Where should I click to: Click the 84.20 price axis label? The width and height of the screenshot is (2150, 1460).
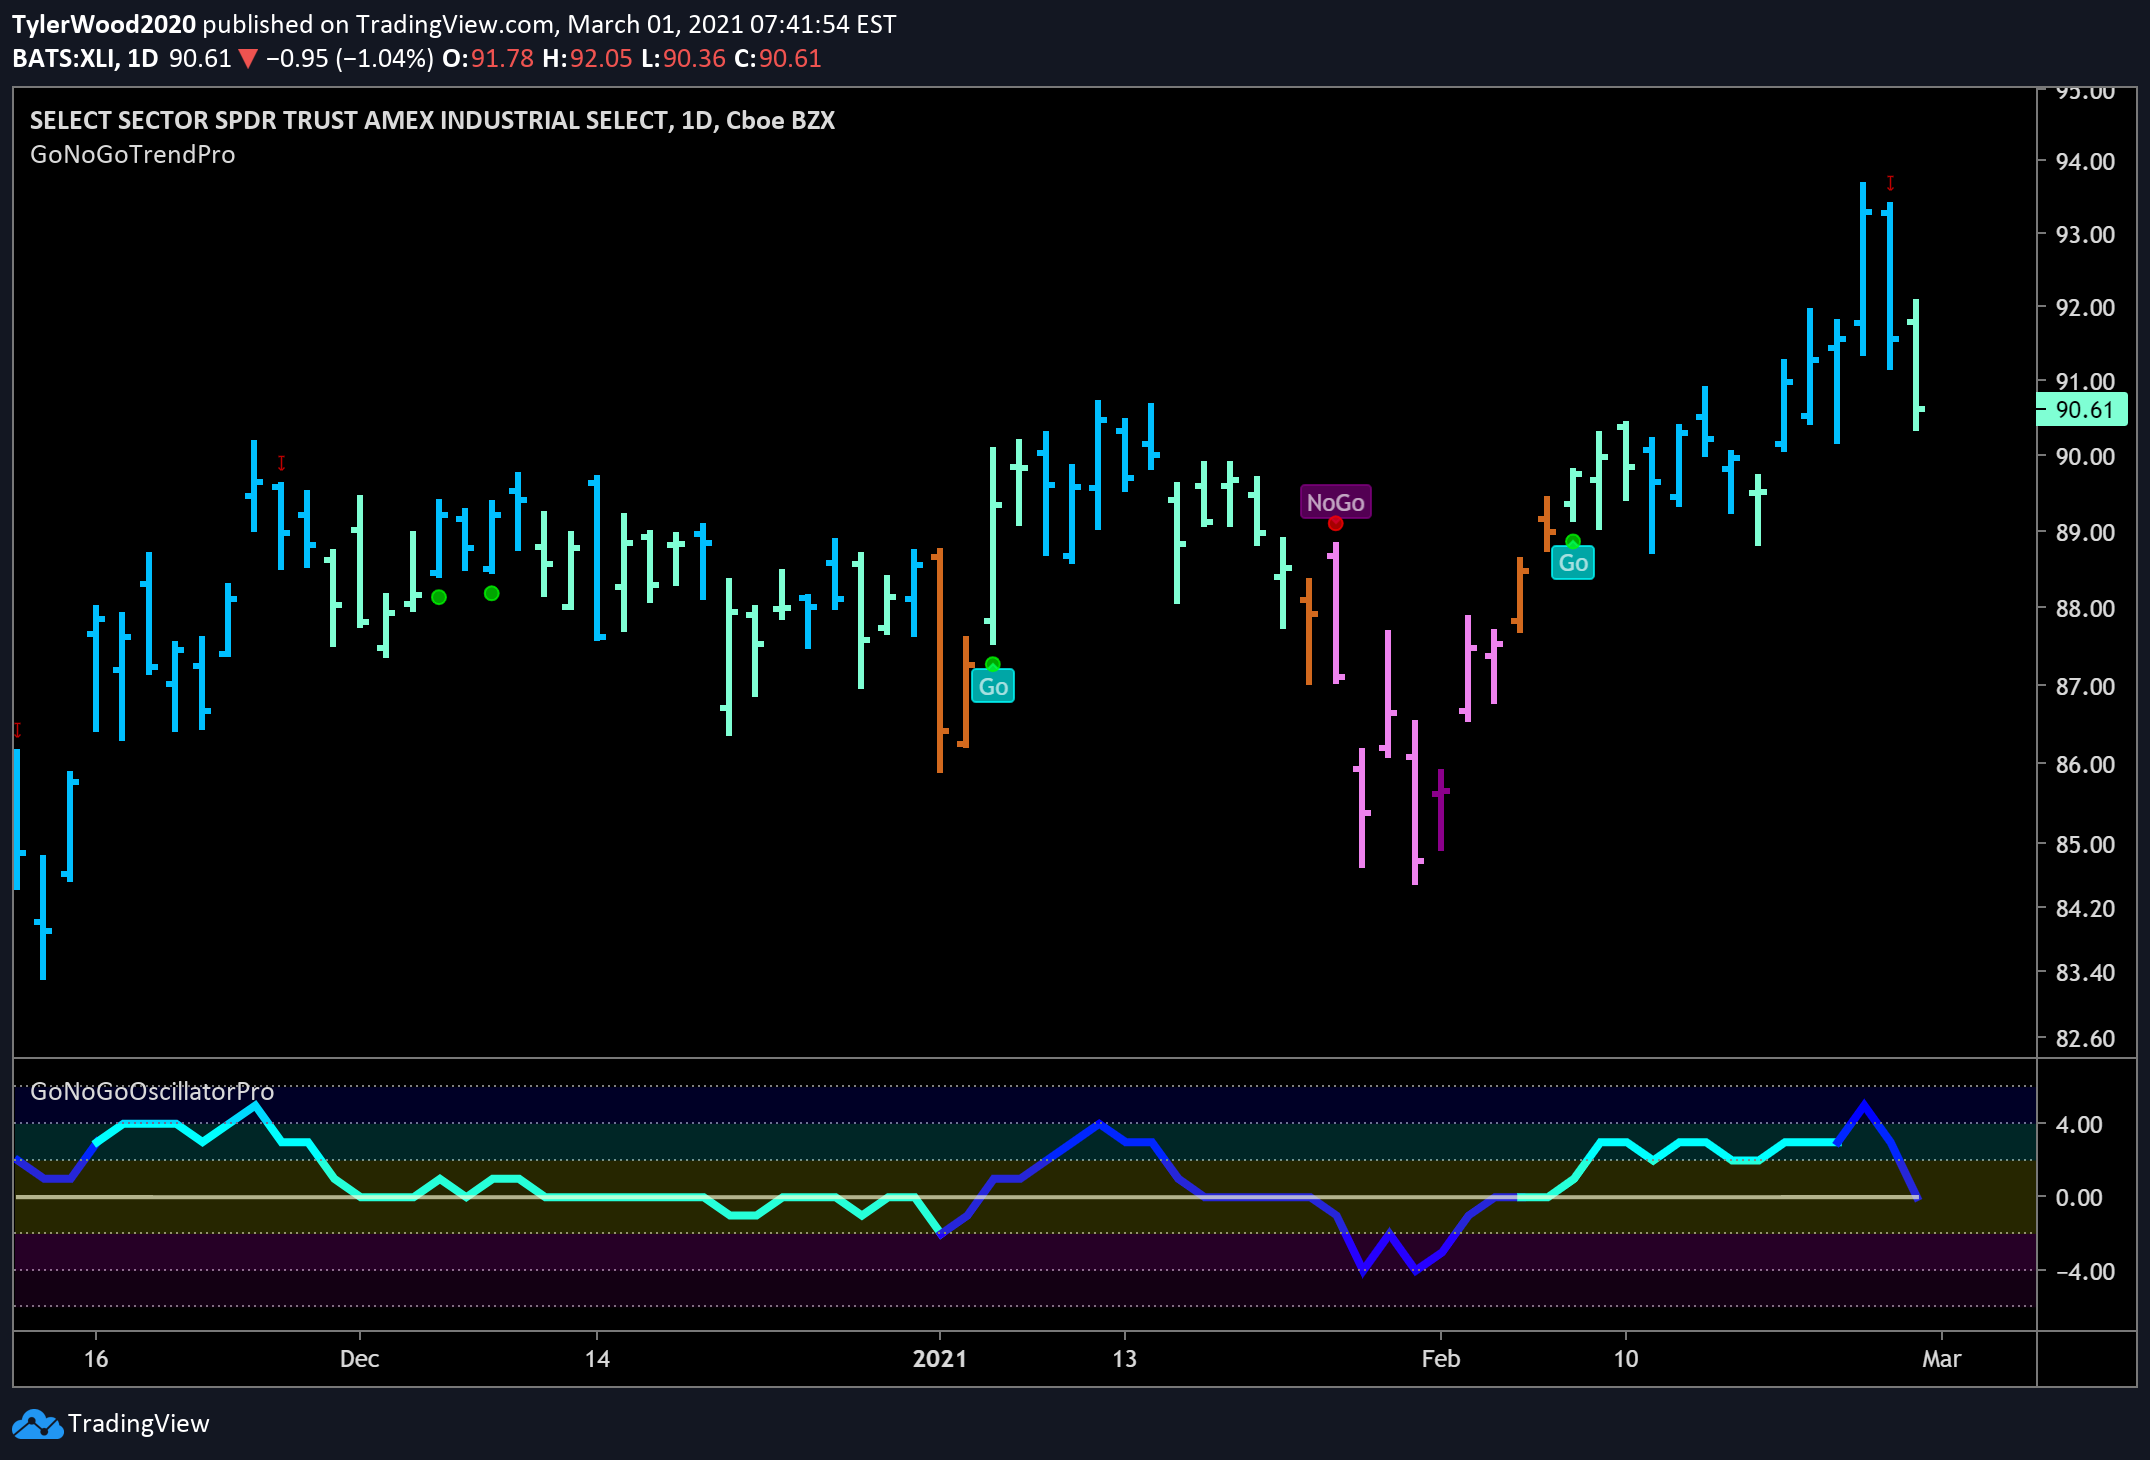pos(2085,908)
